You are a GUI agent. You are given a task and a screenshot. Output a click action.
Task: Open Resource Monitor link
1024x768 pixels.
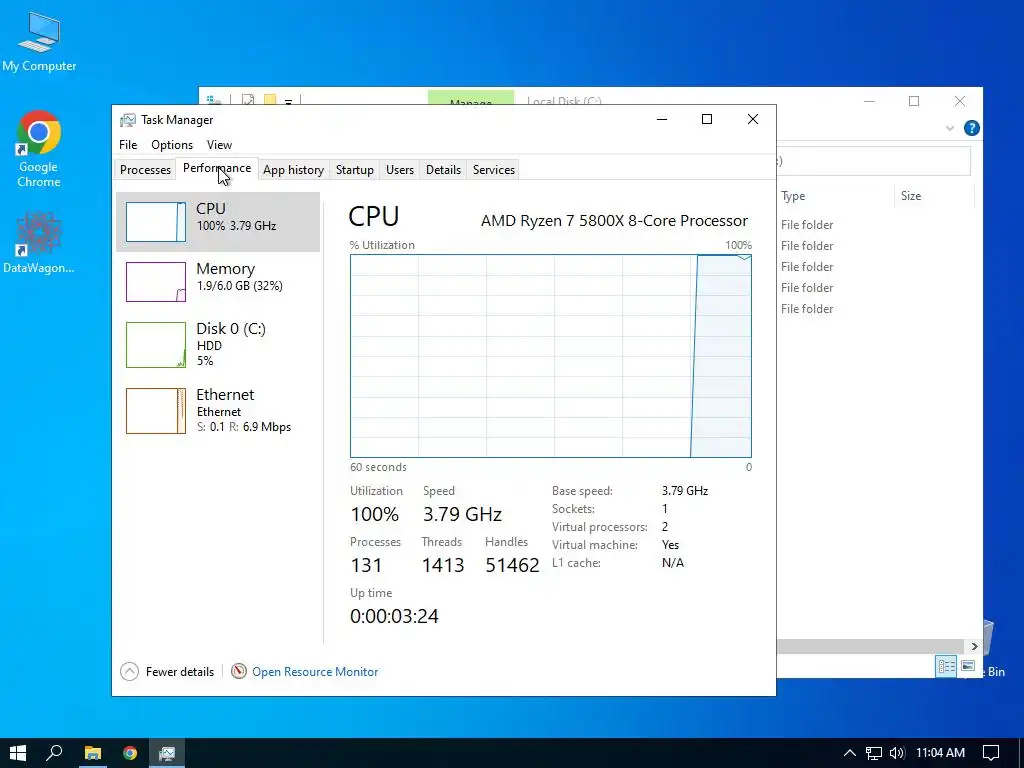click(315, 671)
